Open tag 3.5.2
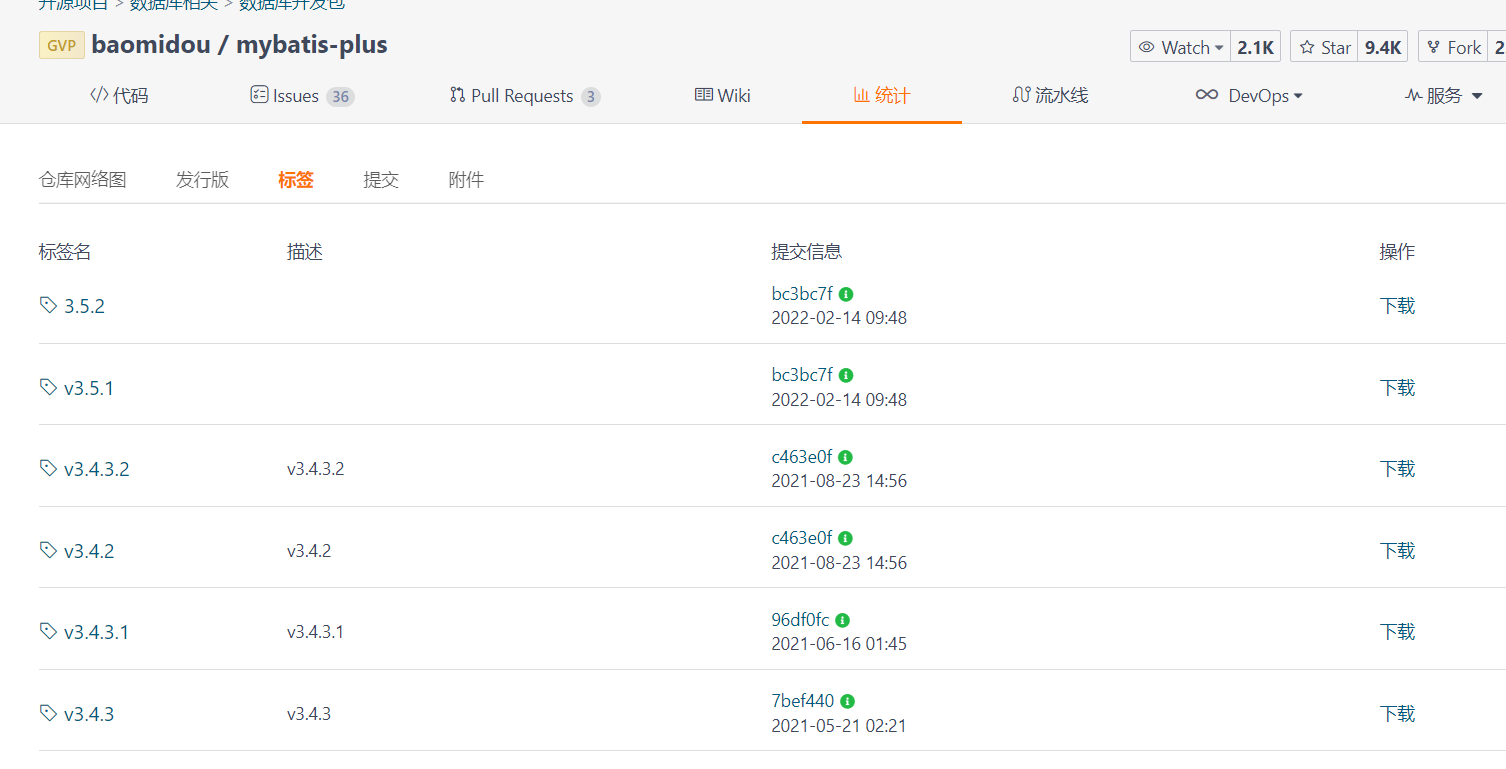 84,306
